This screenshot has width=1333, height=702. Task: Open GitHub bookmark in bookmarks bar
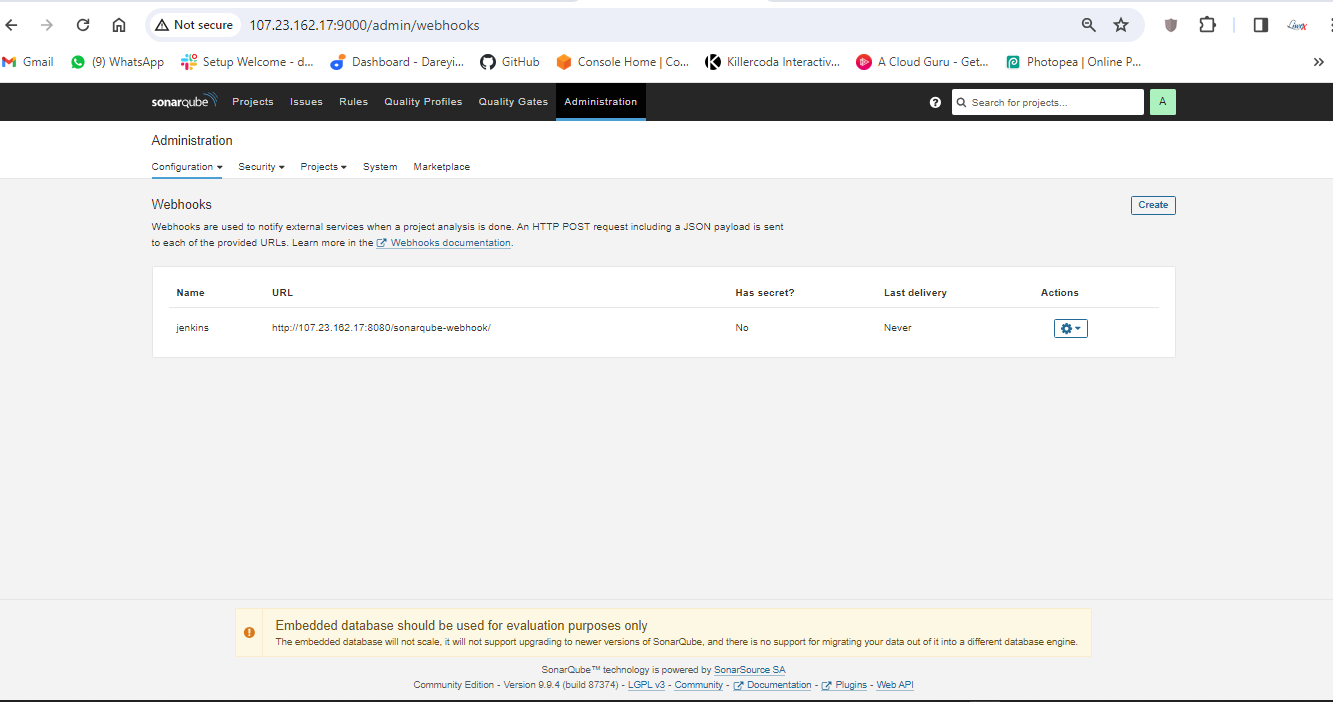(x=509, y=62)
